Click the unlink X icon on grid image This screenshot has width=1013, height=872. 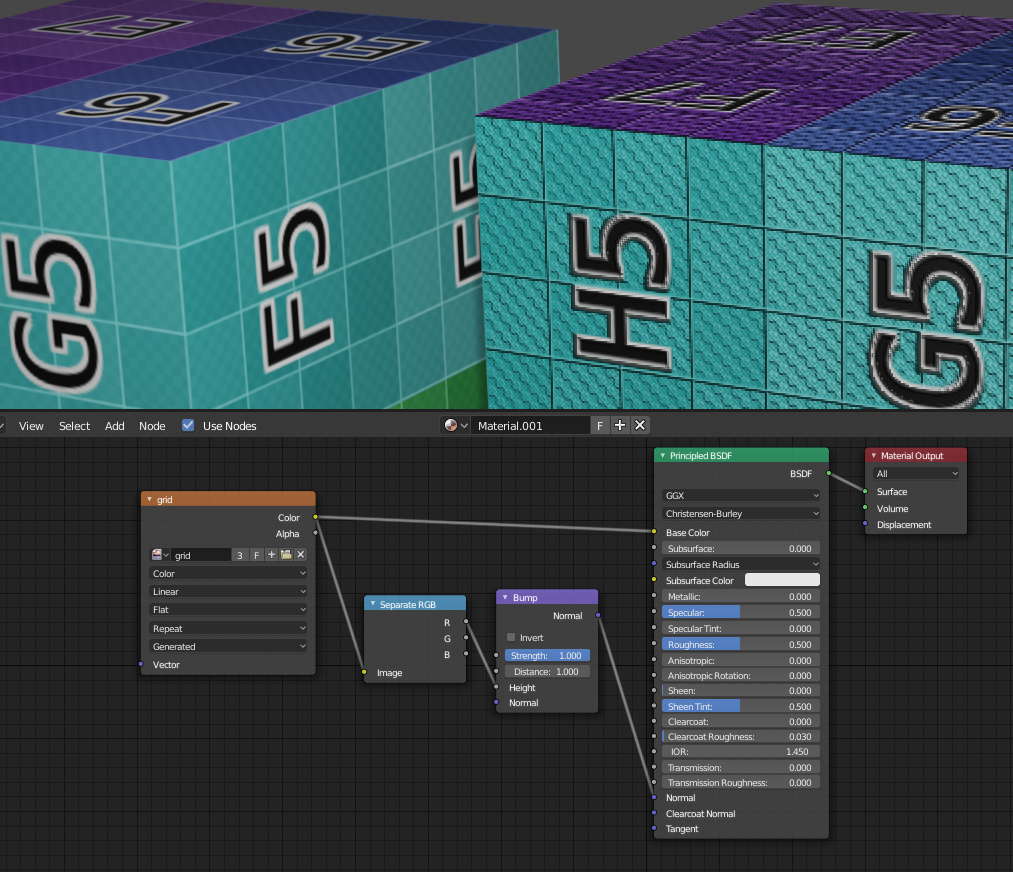pyautogui.click(x=300, y=554)
